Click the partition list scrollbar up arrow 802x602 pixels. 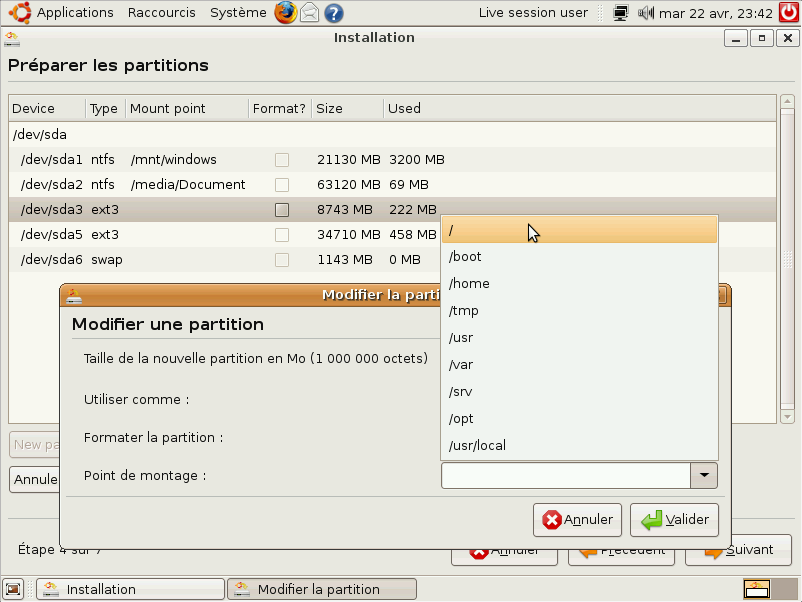pos(788,101)
